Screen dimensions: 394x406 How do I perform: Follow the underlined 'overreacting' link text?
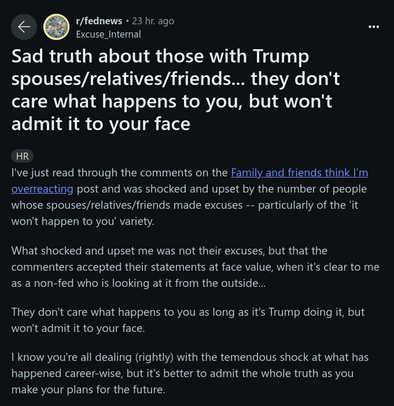(x=42, y=189)
